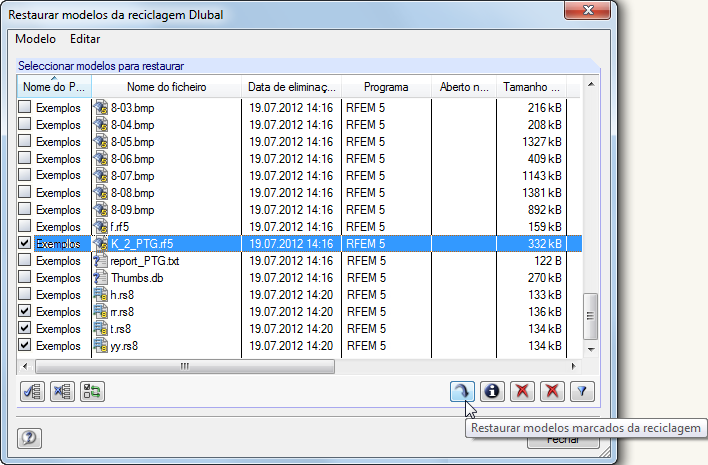Click the unknown file icon of Thumbs.db
This screenshot has width=708, height=465.
(x=100, y=278)
